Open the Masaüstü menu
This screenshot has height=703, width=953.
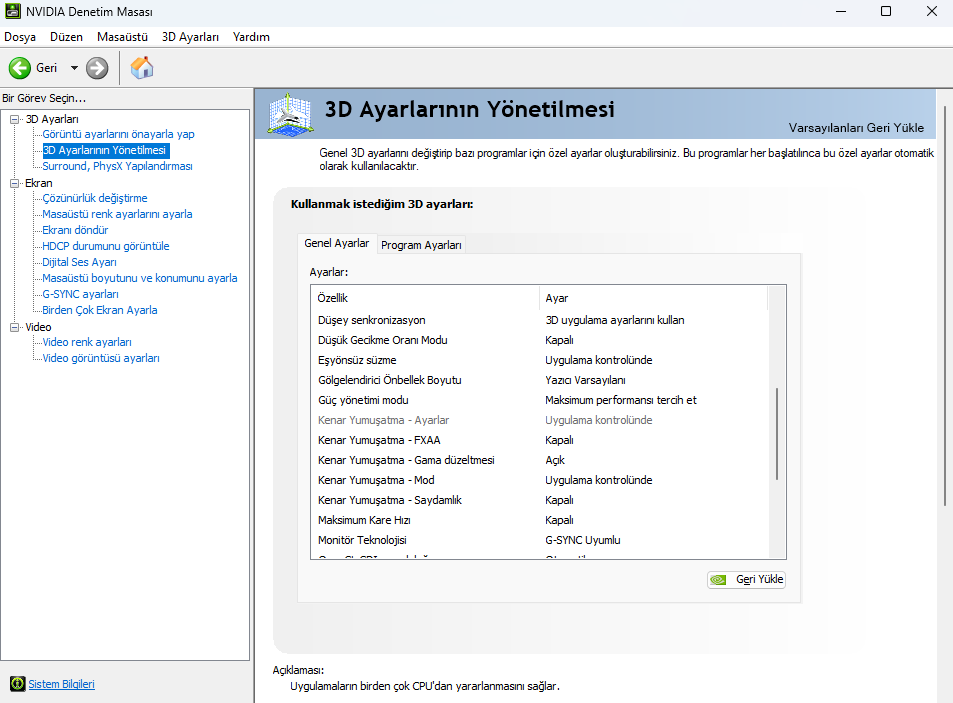pos(122,37)
